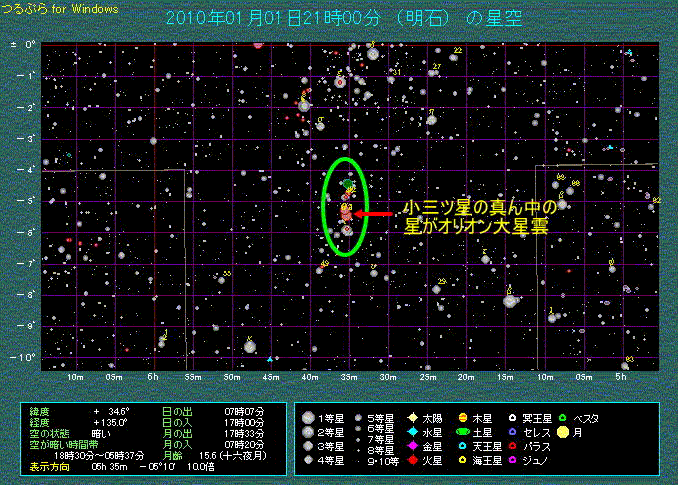Image resolution: width=678 pixels, height=485 pixels.
Task: Click the red arrow pointing at Orion Nebula
Action: 375,214
